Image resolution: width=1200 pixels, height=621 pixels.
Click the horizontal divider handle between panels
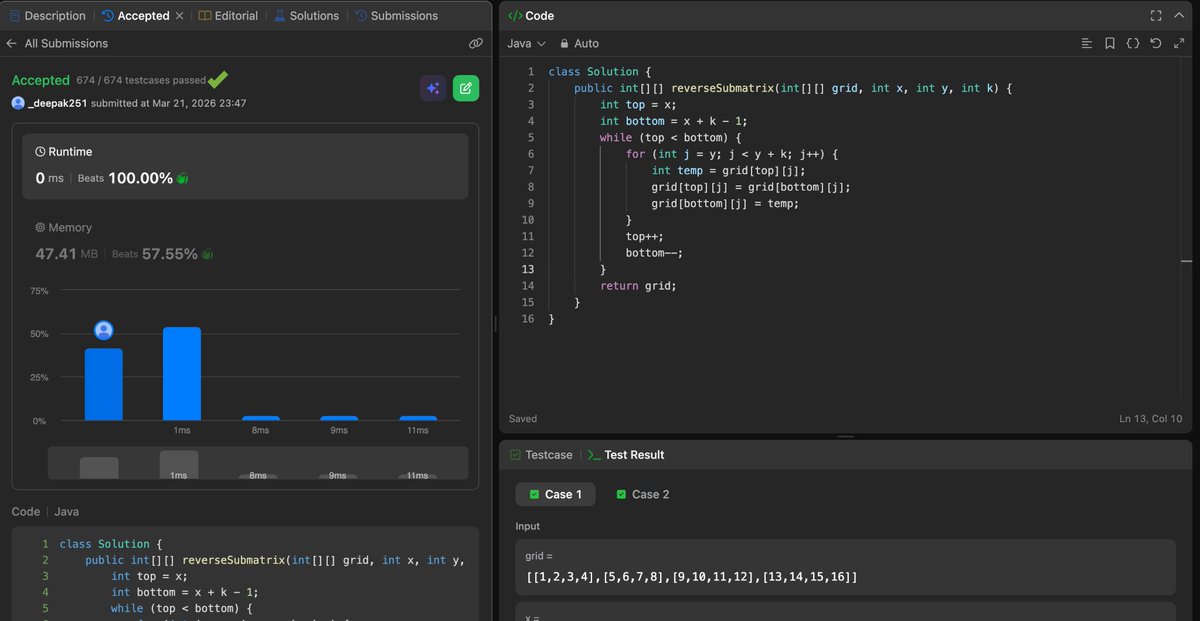846,437
